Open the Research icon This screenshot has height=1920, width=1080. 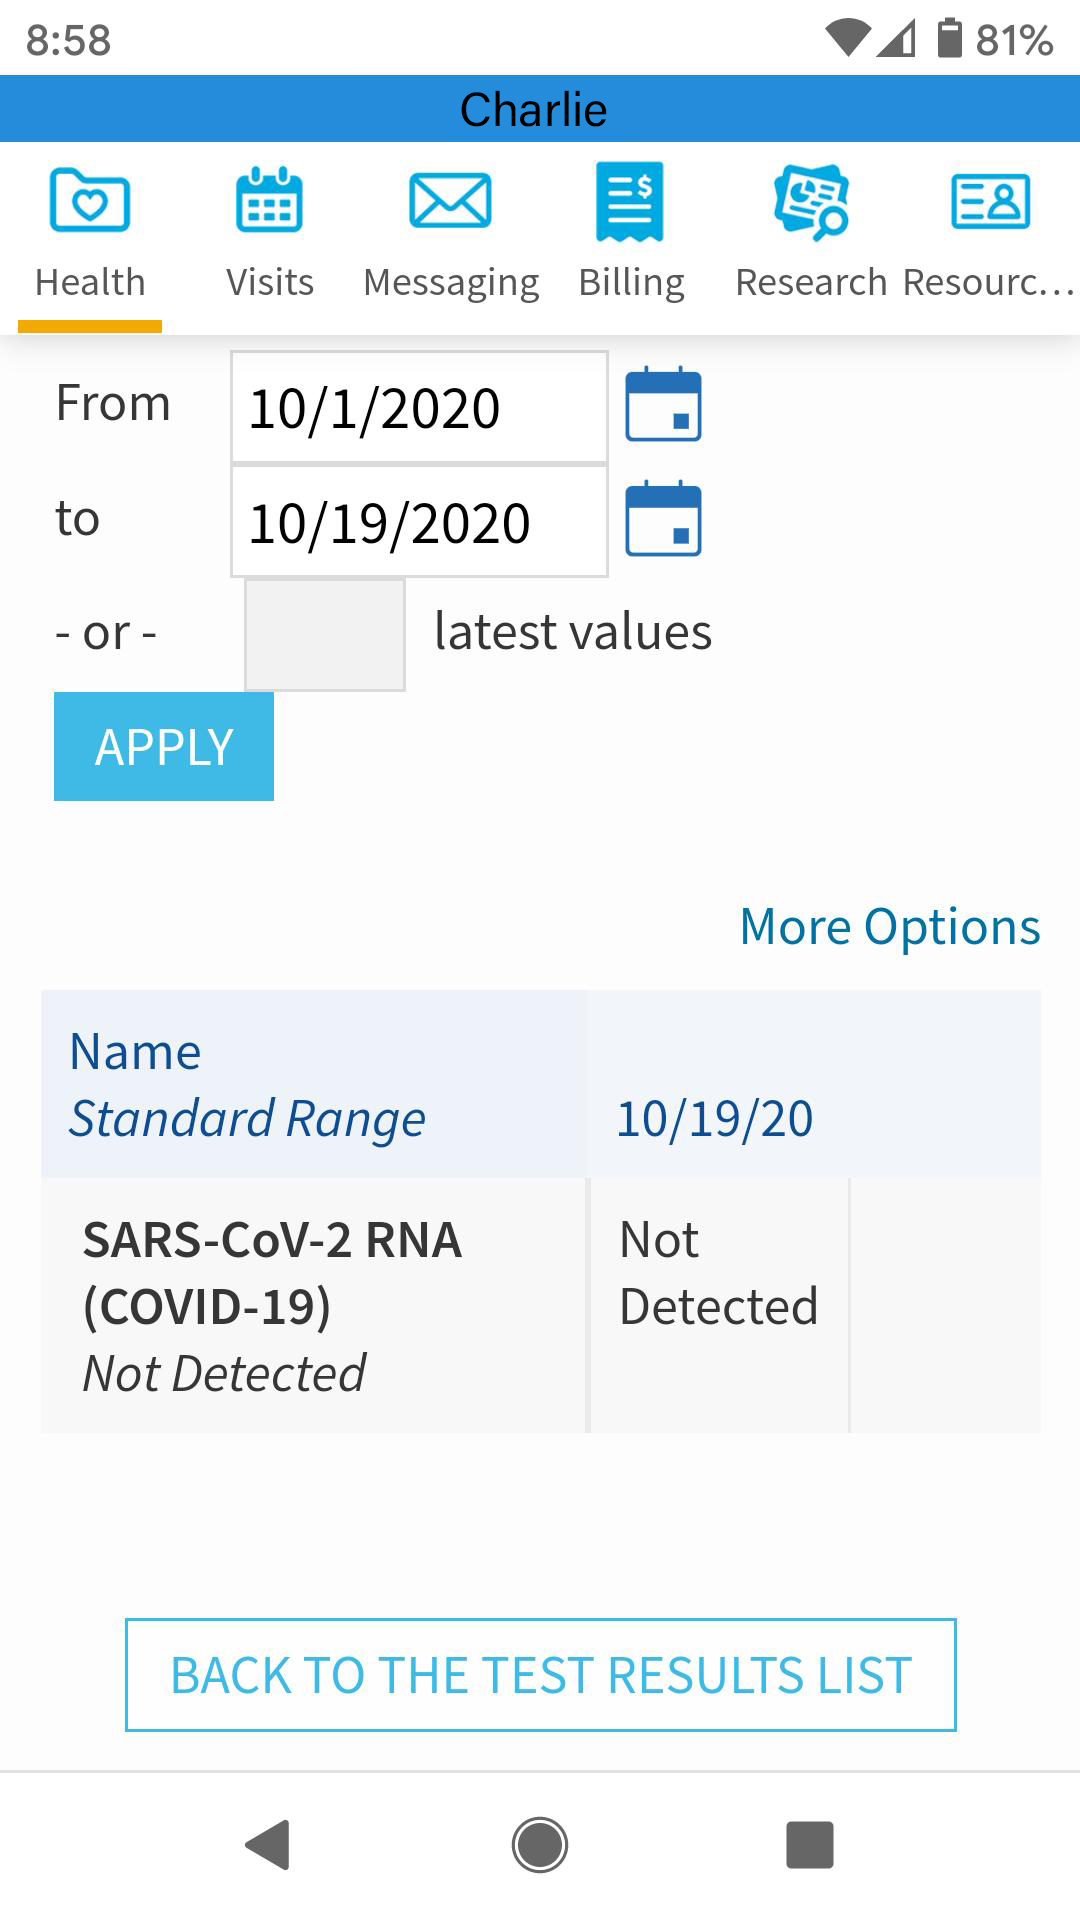click(811, 201)
